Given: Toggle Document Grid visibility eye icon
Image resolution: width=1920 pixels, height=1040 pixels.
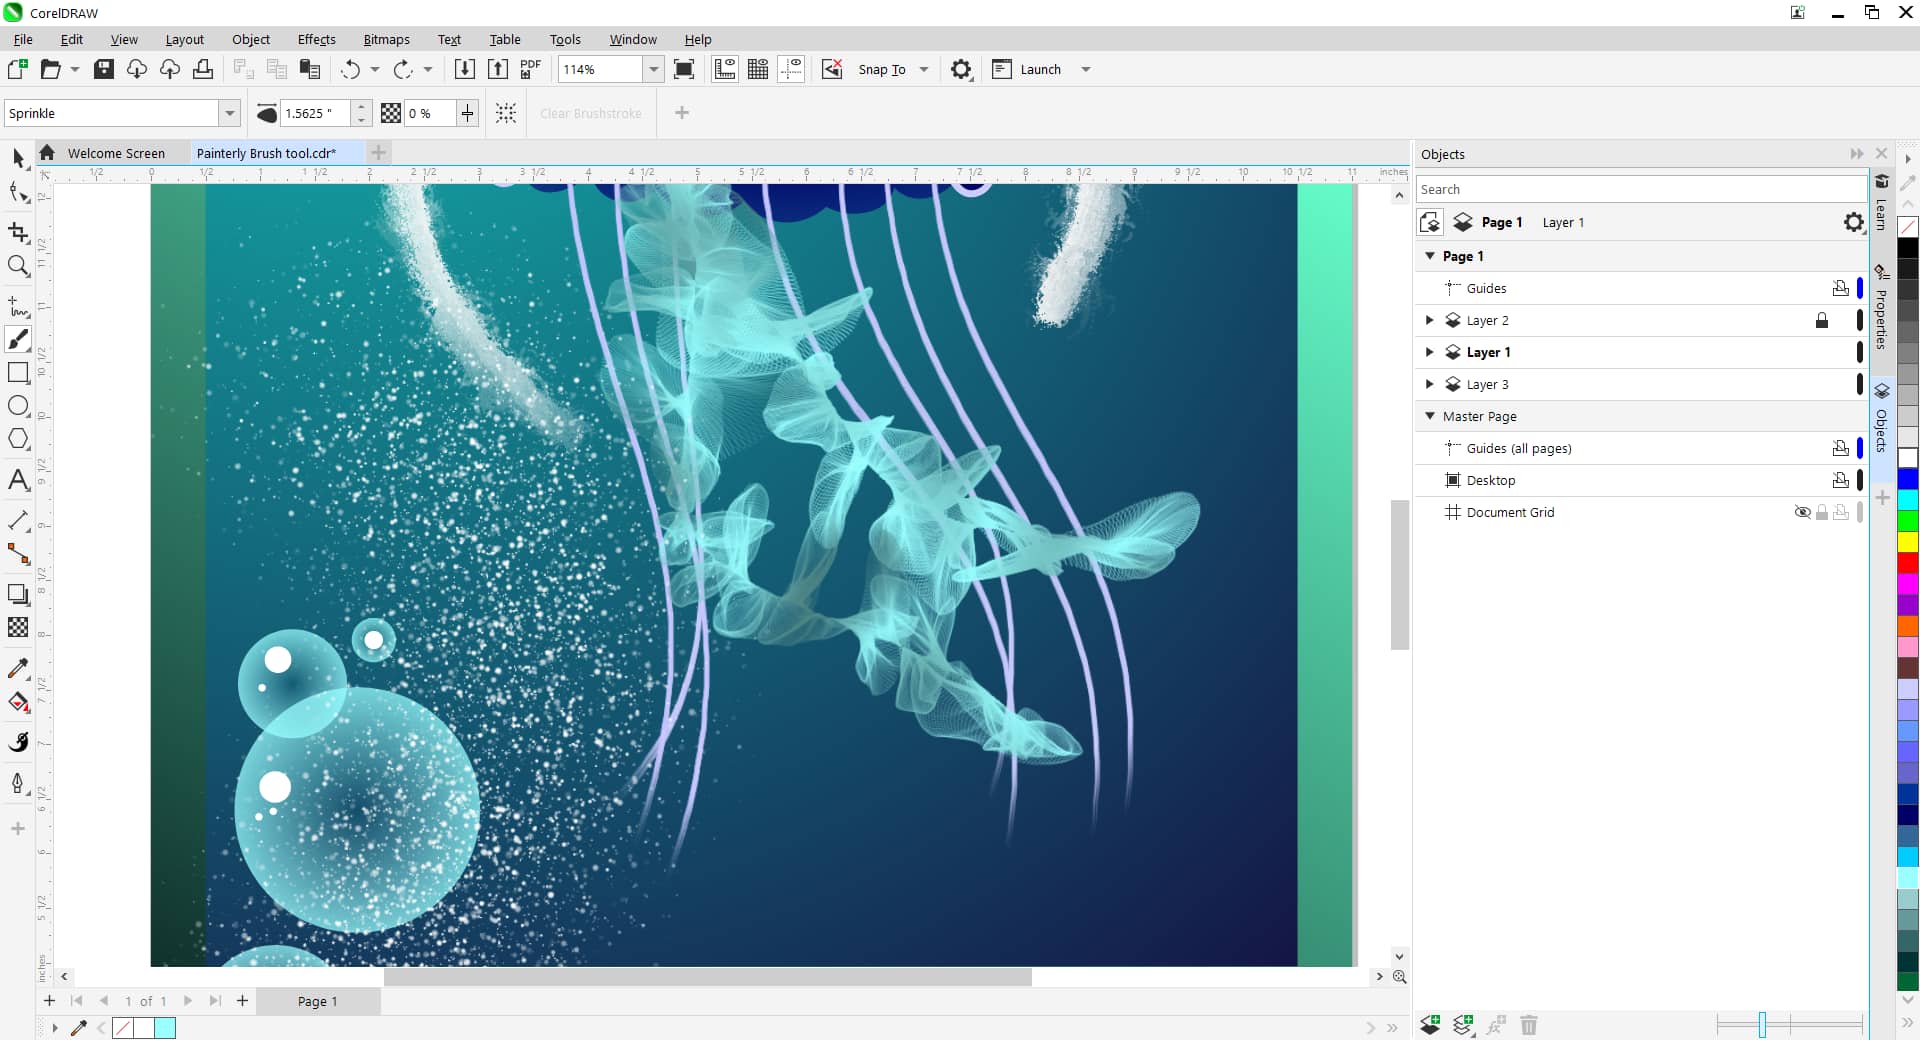Looking at the screenshot, I should click(x=1802, y=512).
